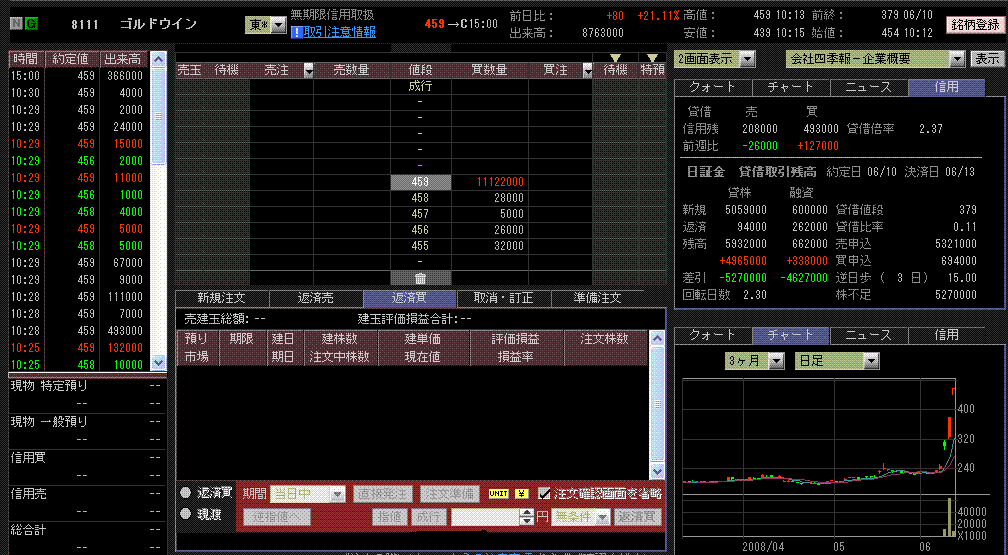1008x555 pixels.
Task: Click the yellow ¥ icon
Action: tap(521, 494)
